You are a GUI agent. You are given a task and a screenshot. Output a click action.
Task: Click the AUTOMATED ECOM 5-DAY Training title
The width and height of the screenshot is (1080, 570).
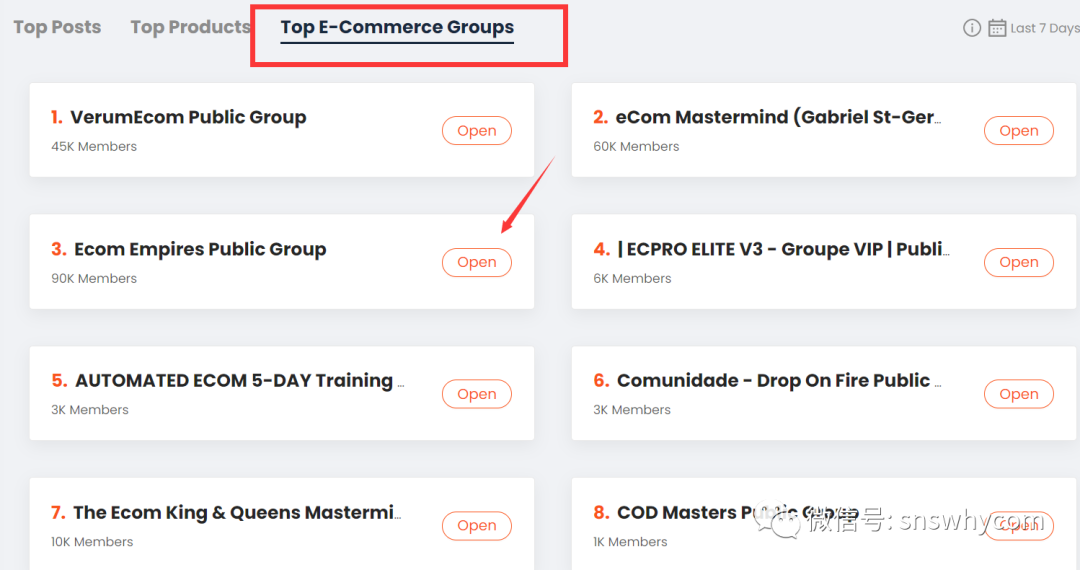pos(239,380)
